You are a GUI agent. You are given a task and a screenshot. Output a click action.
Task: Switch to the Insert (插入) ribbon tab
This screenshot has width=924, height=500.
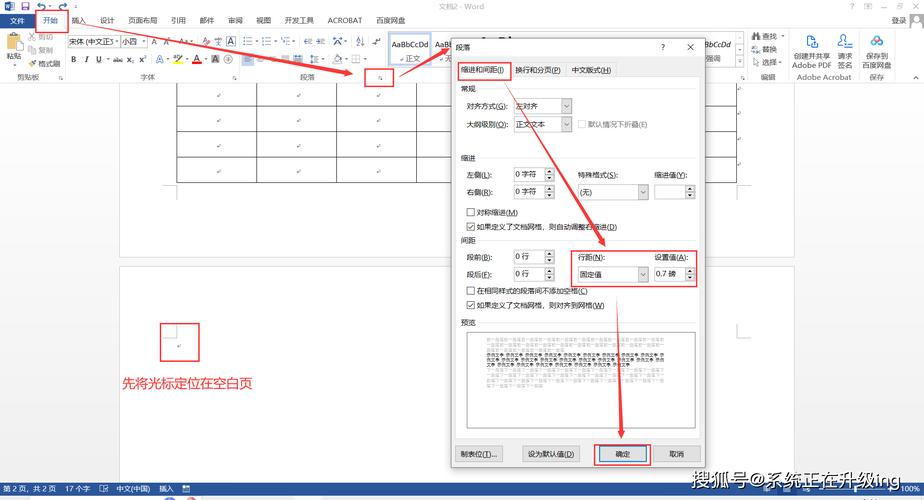[x=78, y=21]
